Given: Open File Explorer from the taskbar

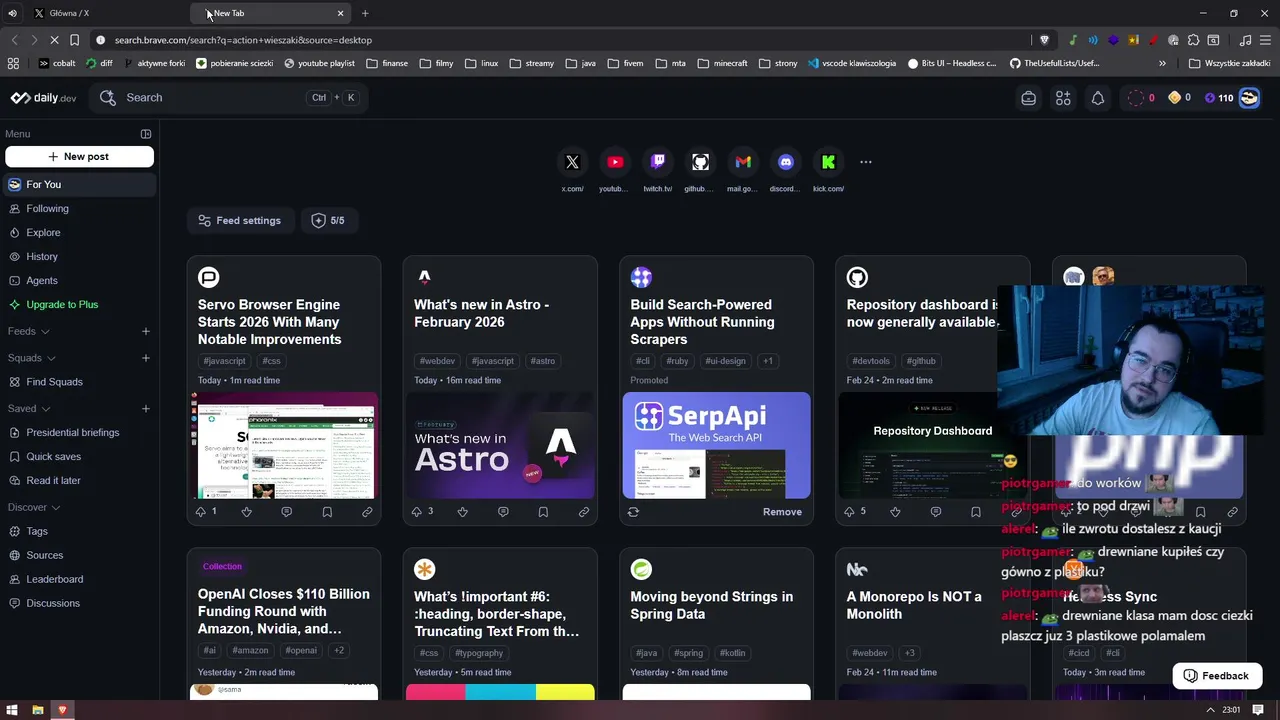Looking at the screenshot, I should tap(37, 710).
